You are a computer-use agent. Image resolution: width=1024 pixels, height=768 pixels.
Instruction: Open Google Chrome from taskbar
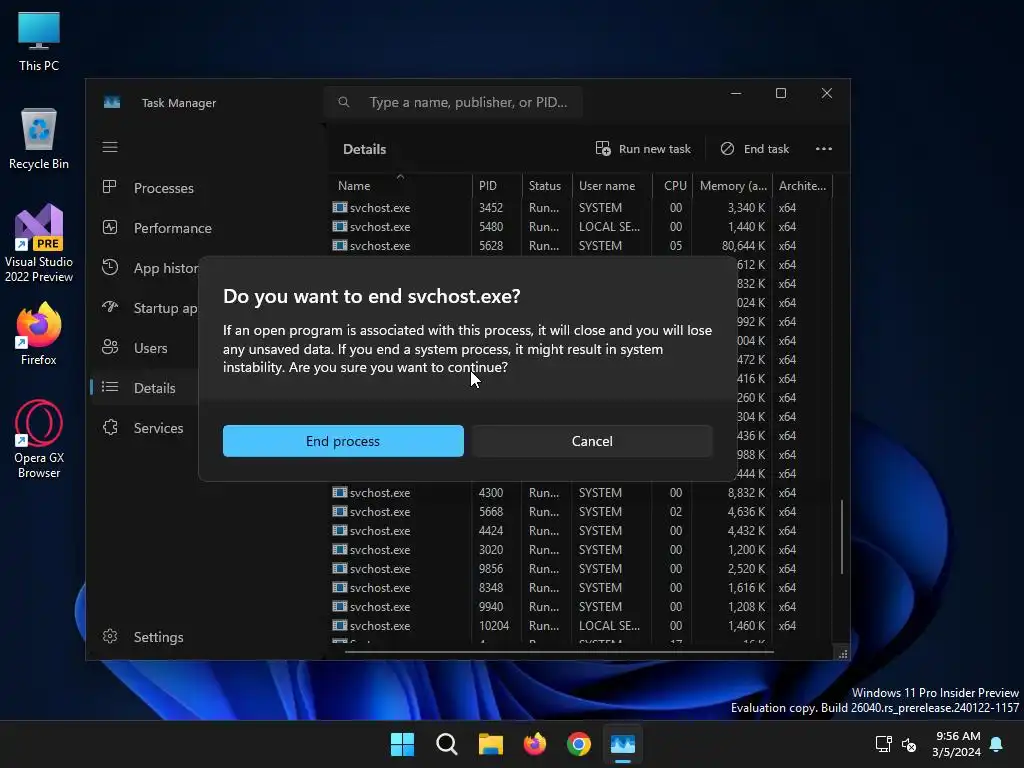[579, 744]
